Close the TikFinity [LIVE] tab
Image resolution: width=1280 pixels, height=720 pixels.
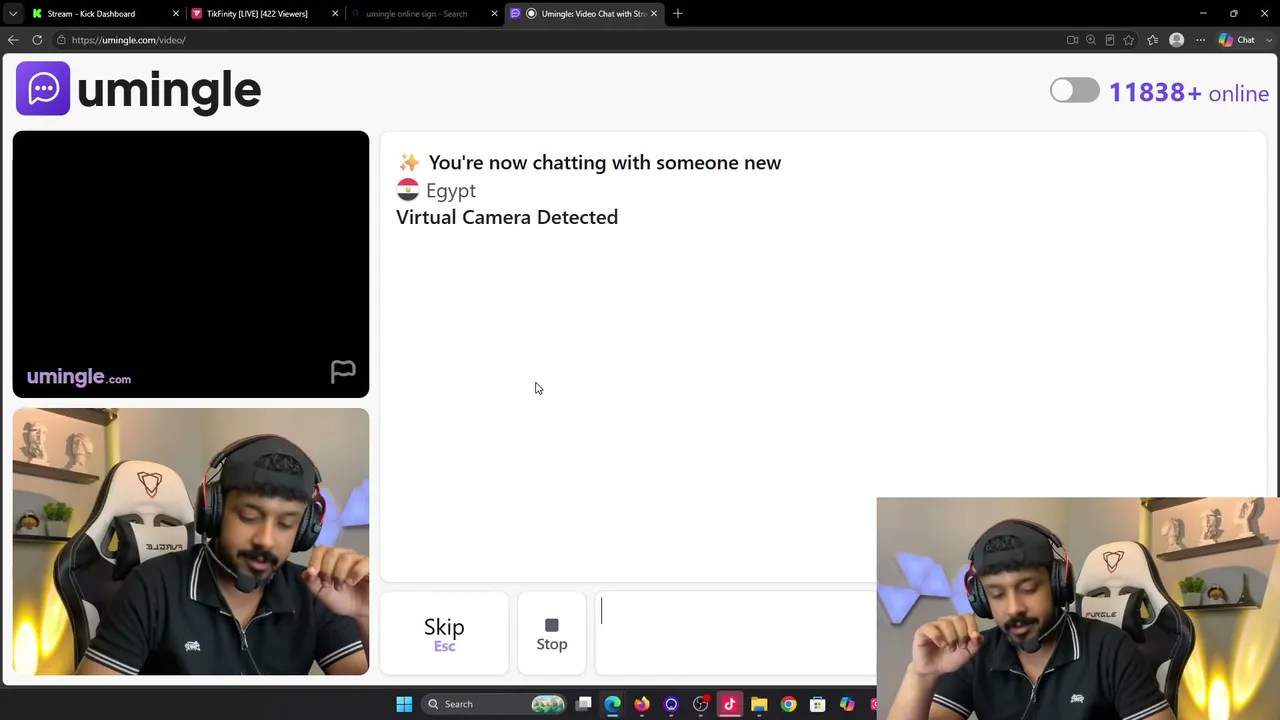tap(335, 13)
